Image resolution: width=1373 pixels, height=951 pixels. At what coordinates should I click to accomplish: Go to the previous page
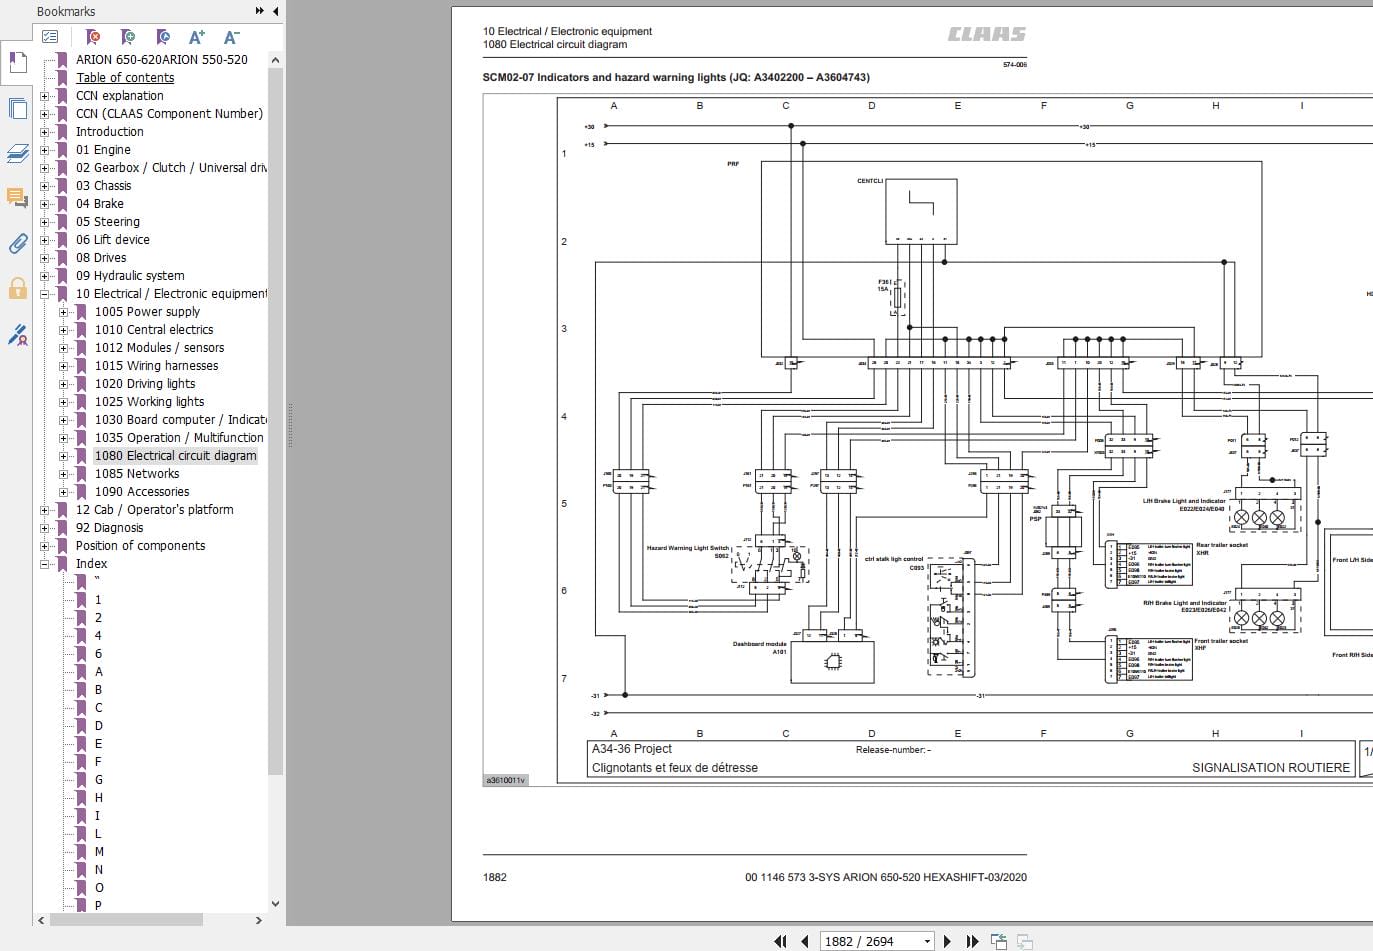tap(805, 941)
